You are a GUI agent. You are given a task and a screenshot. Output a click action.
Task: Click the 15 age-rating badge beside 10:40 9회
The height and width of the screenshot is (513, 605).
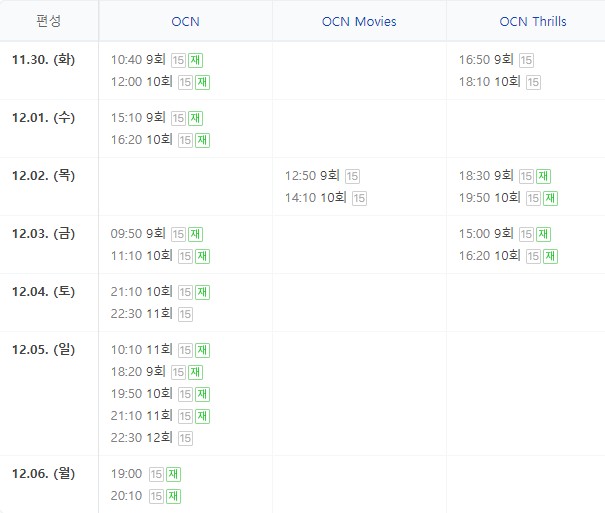point(178,60)
